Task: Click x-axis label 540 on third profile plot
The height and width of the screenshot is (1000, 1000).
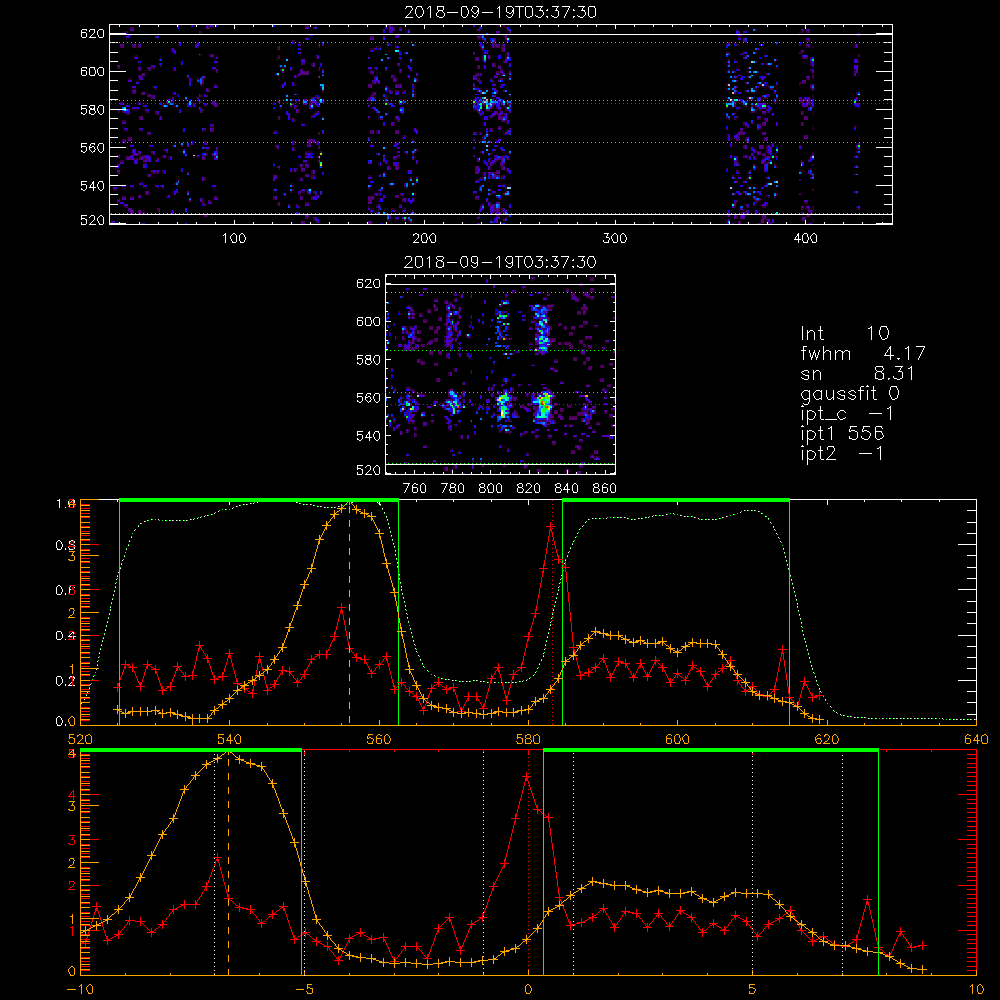Action: pos(230,739)
